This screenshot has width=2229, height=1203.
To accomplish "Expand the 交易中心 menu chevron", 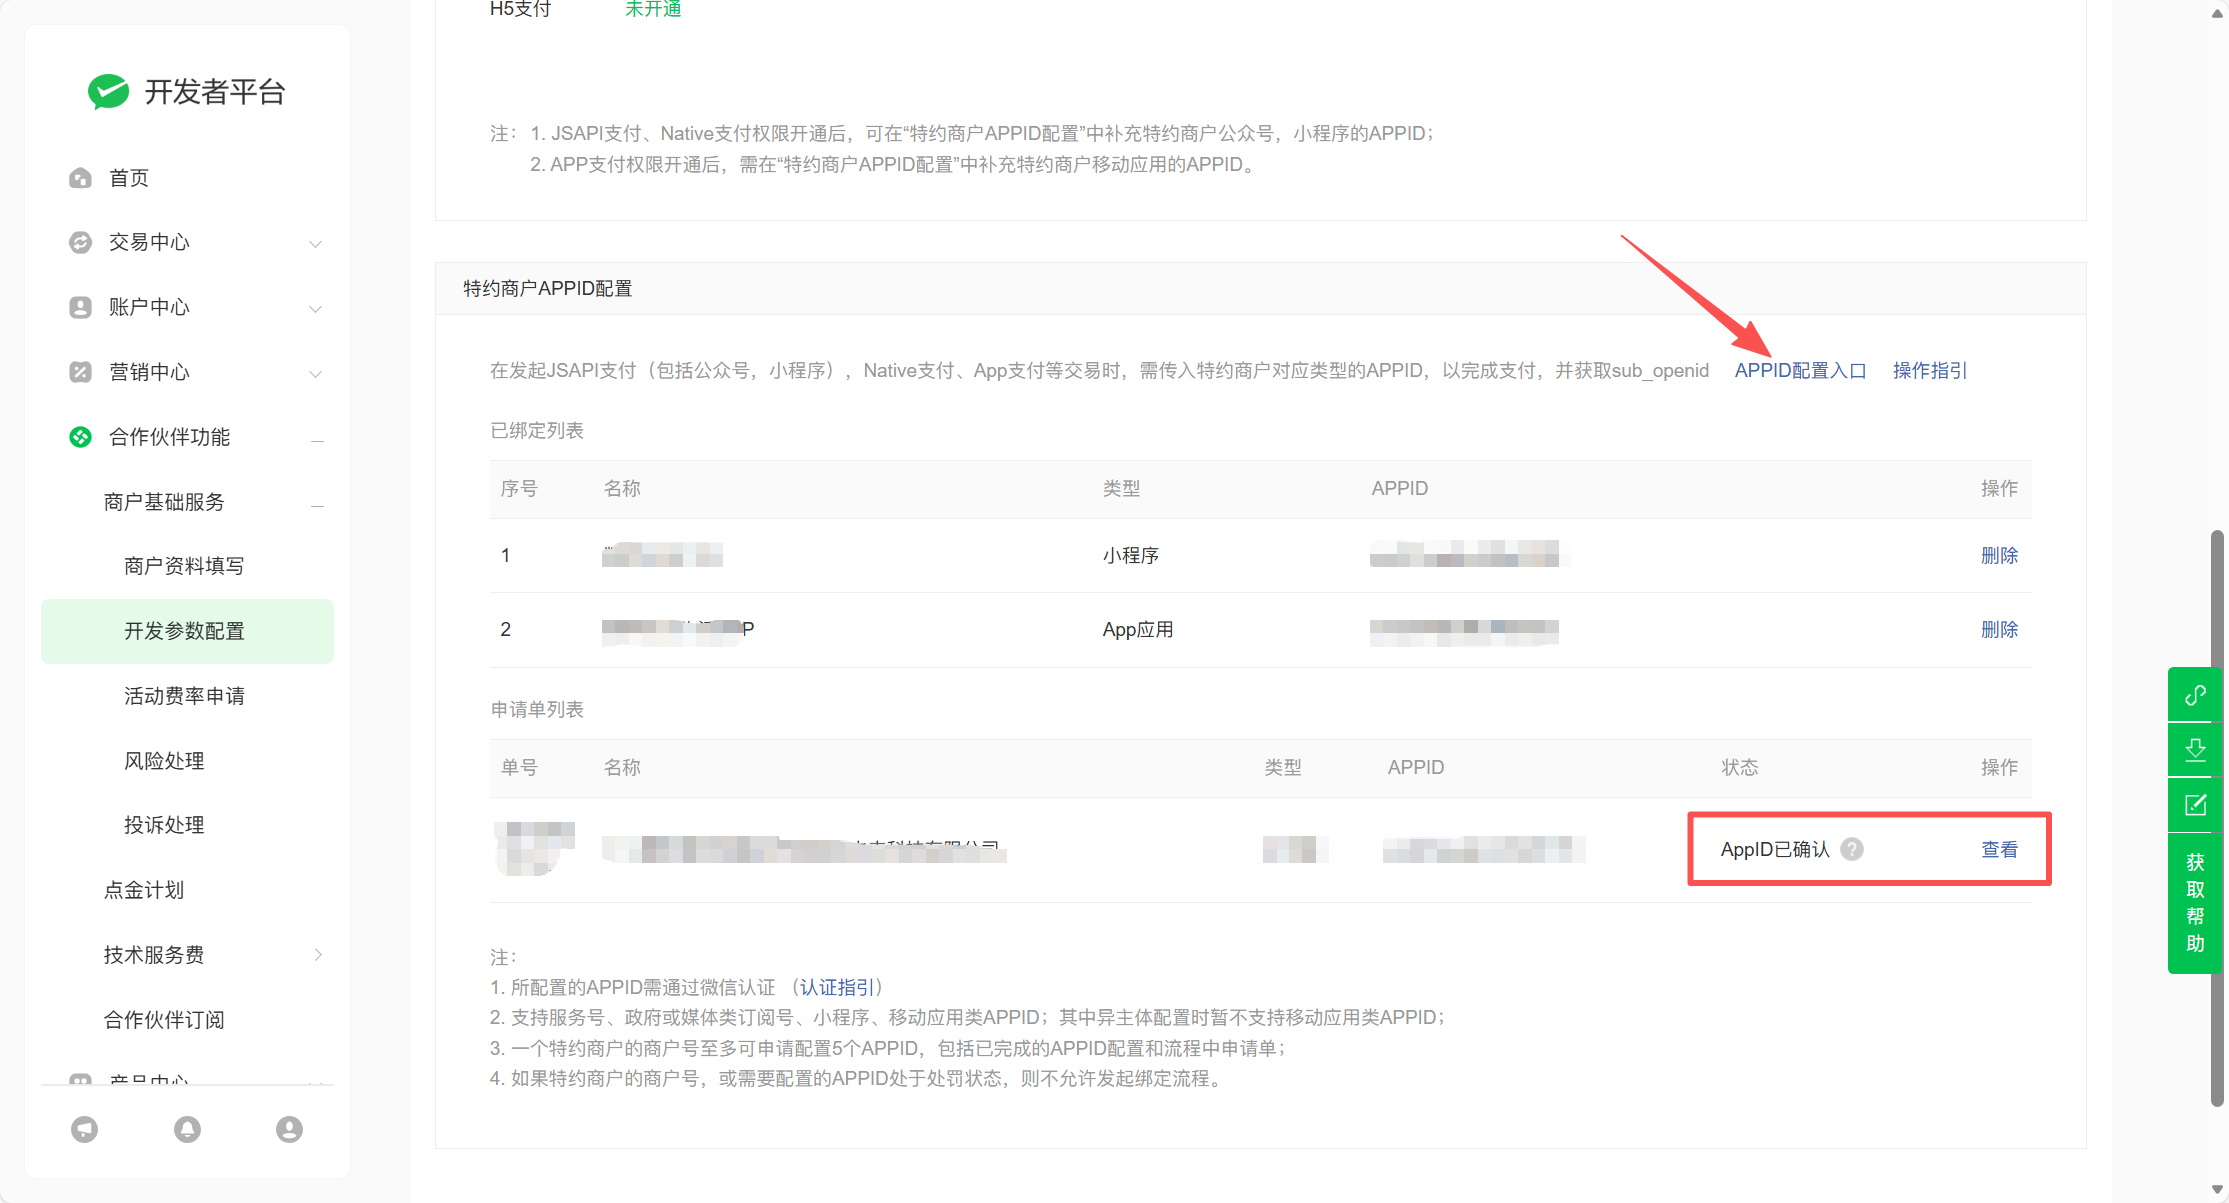I will (x=316, y=244).
